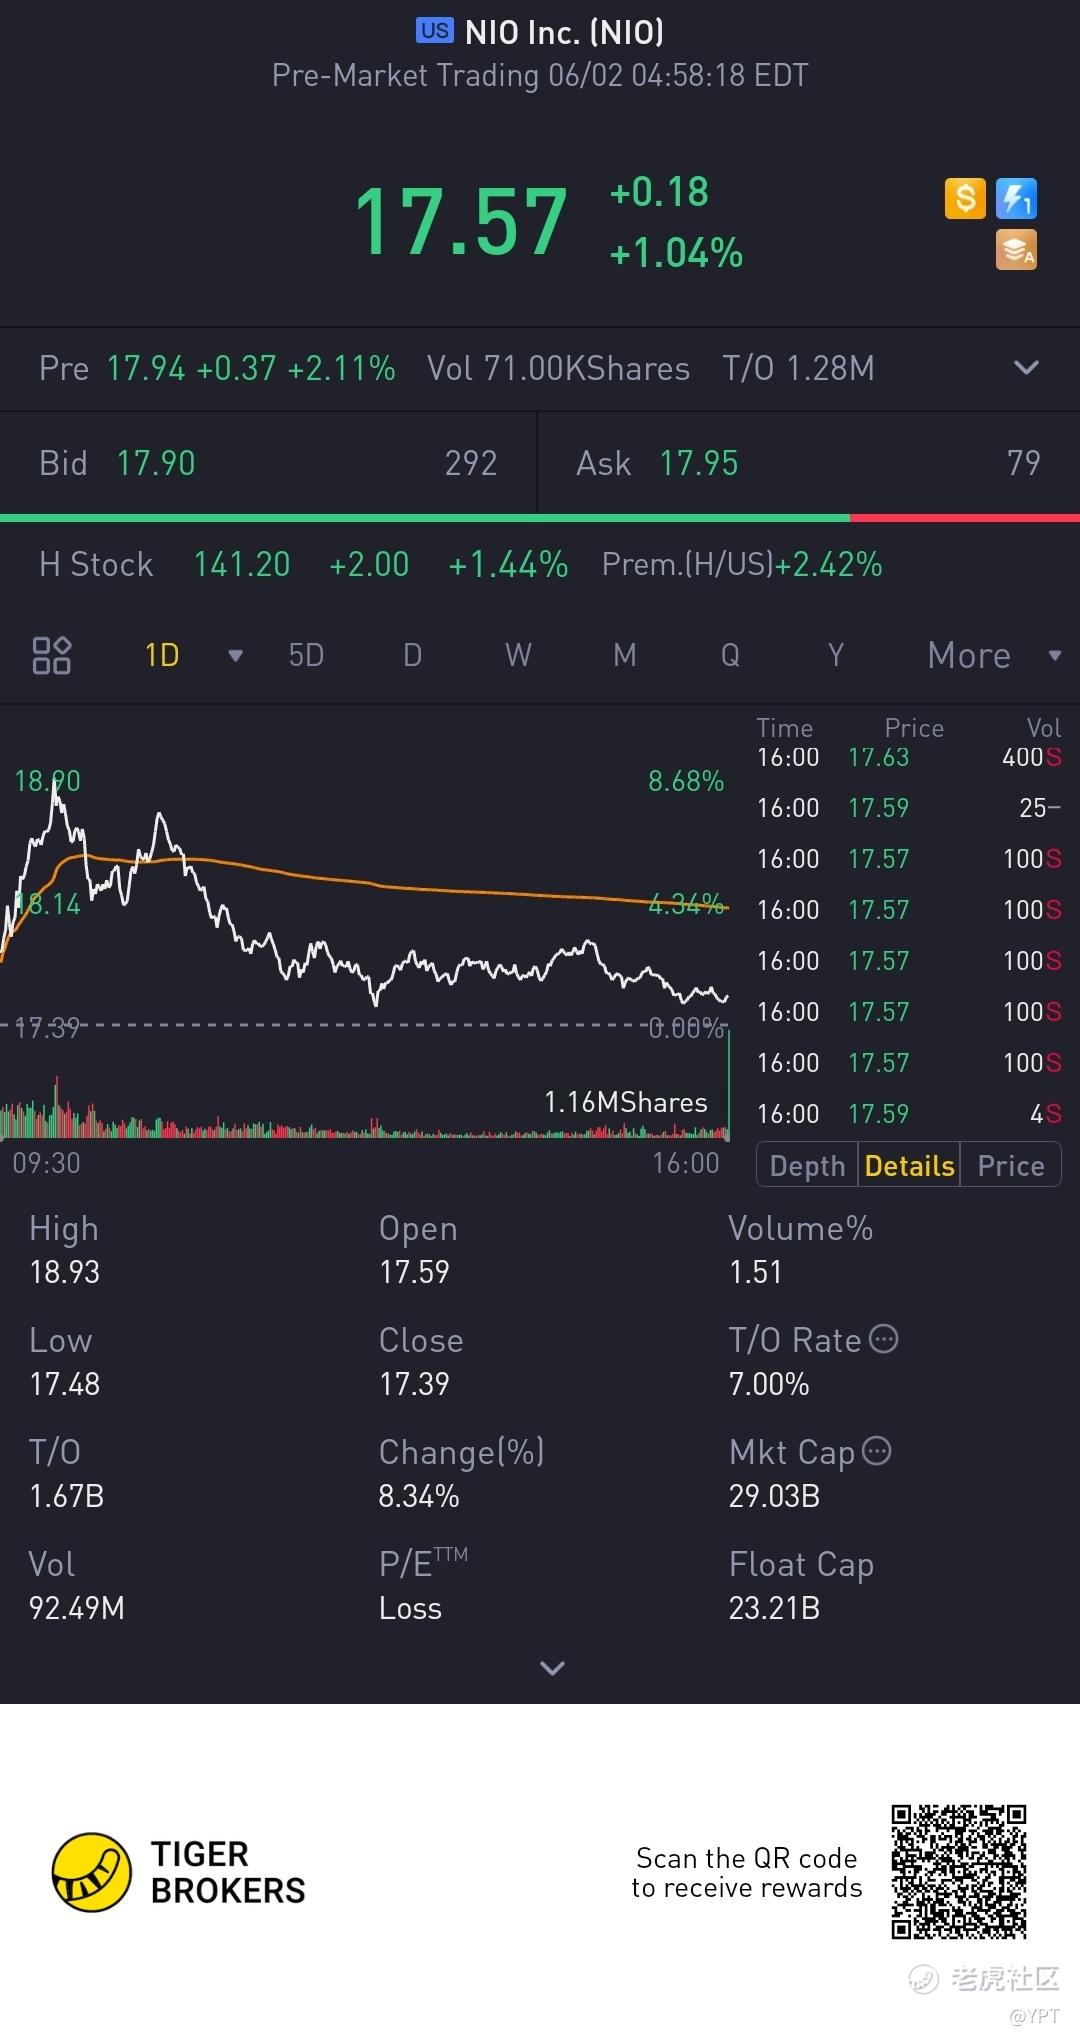Switch to the yearly Y chart tab
This screenshot has width=1080, height=2041.
click(x=836, y=655)
